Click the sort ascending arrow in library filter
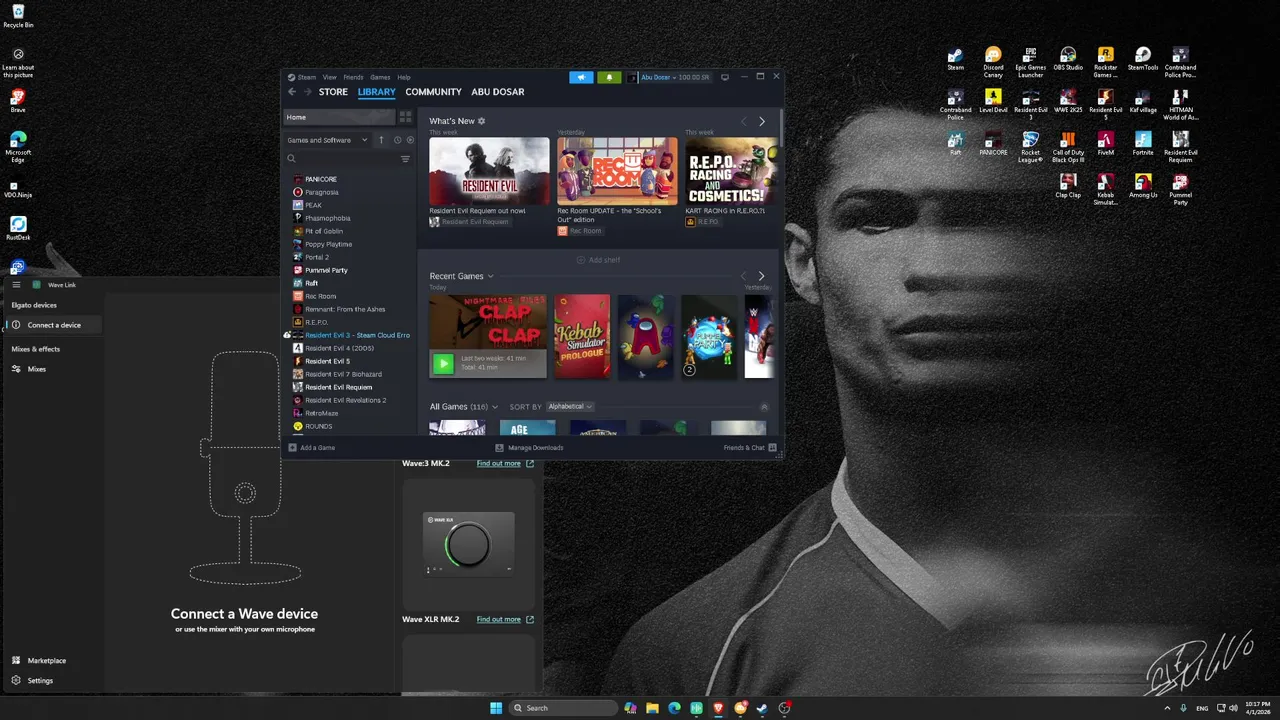1280x720 pixels. [381, 140]
